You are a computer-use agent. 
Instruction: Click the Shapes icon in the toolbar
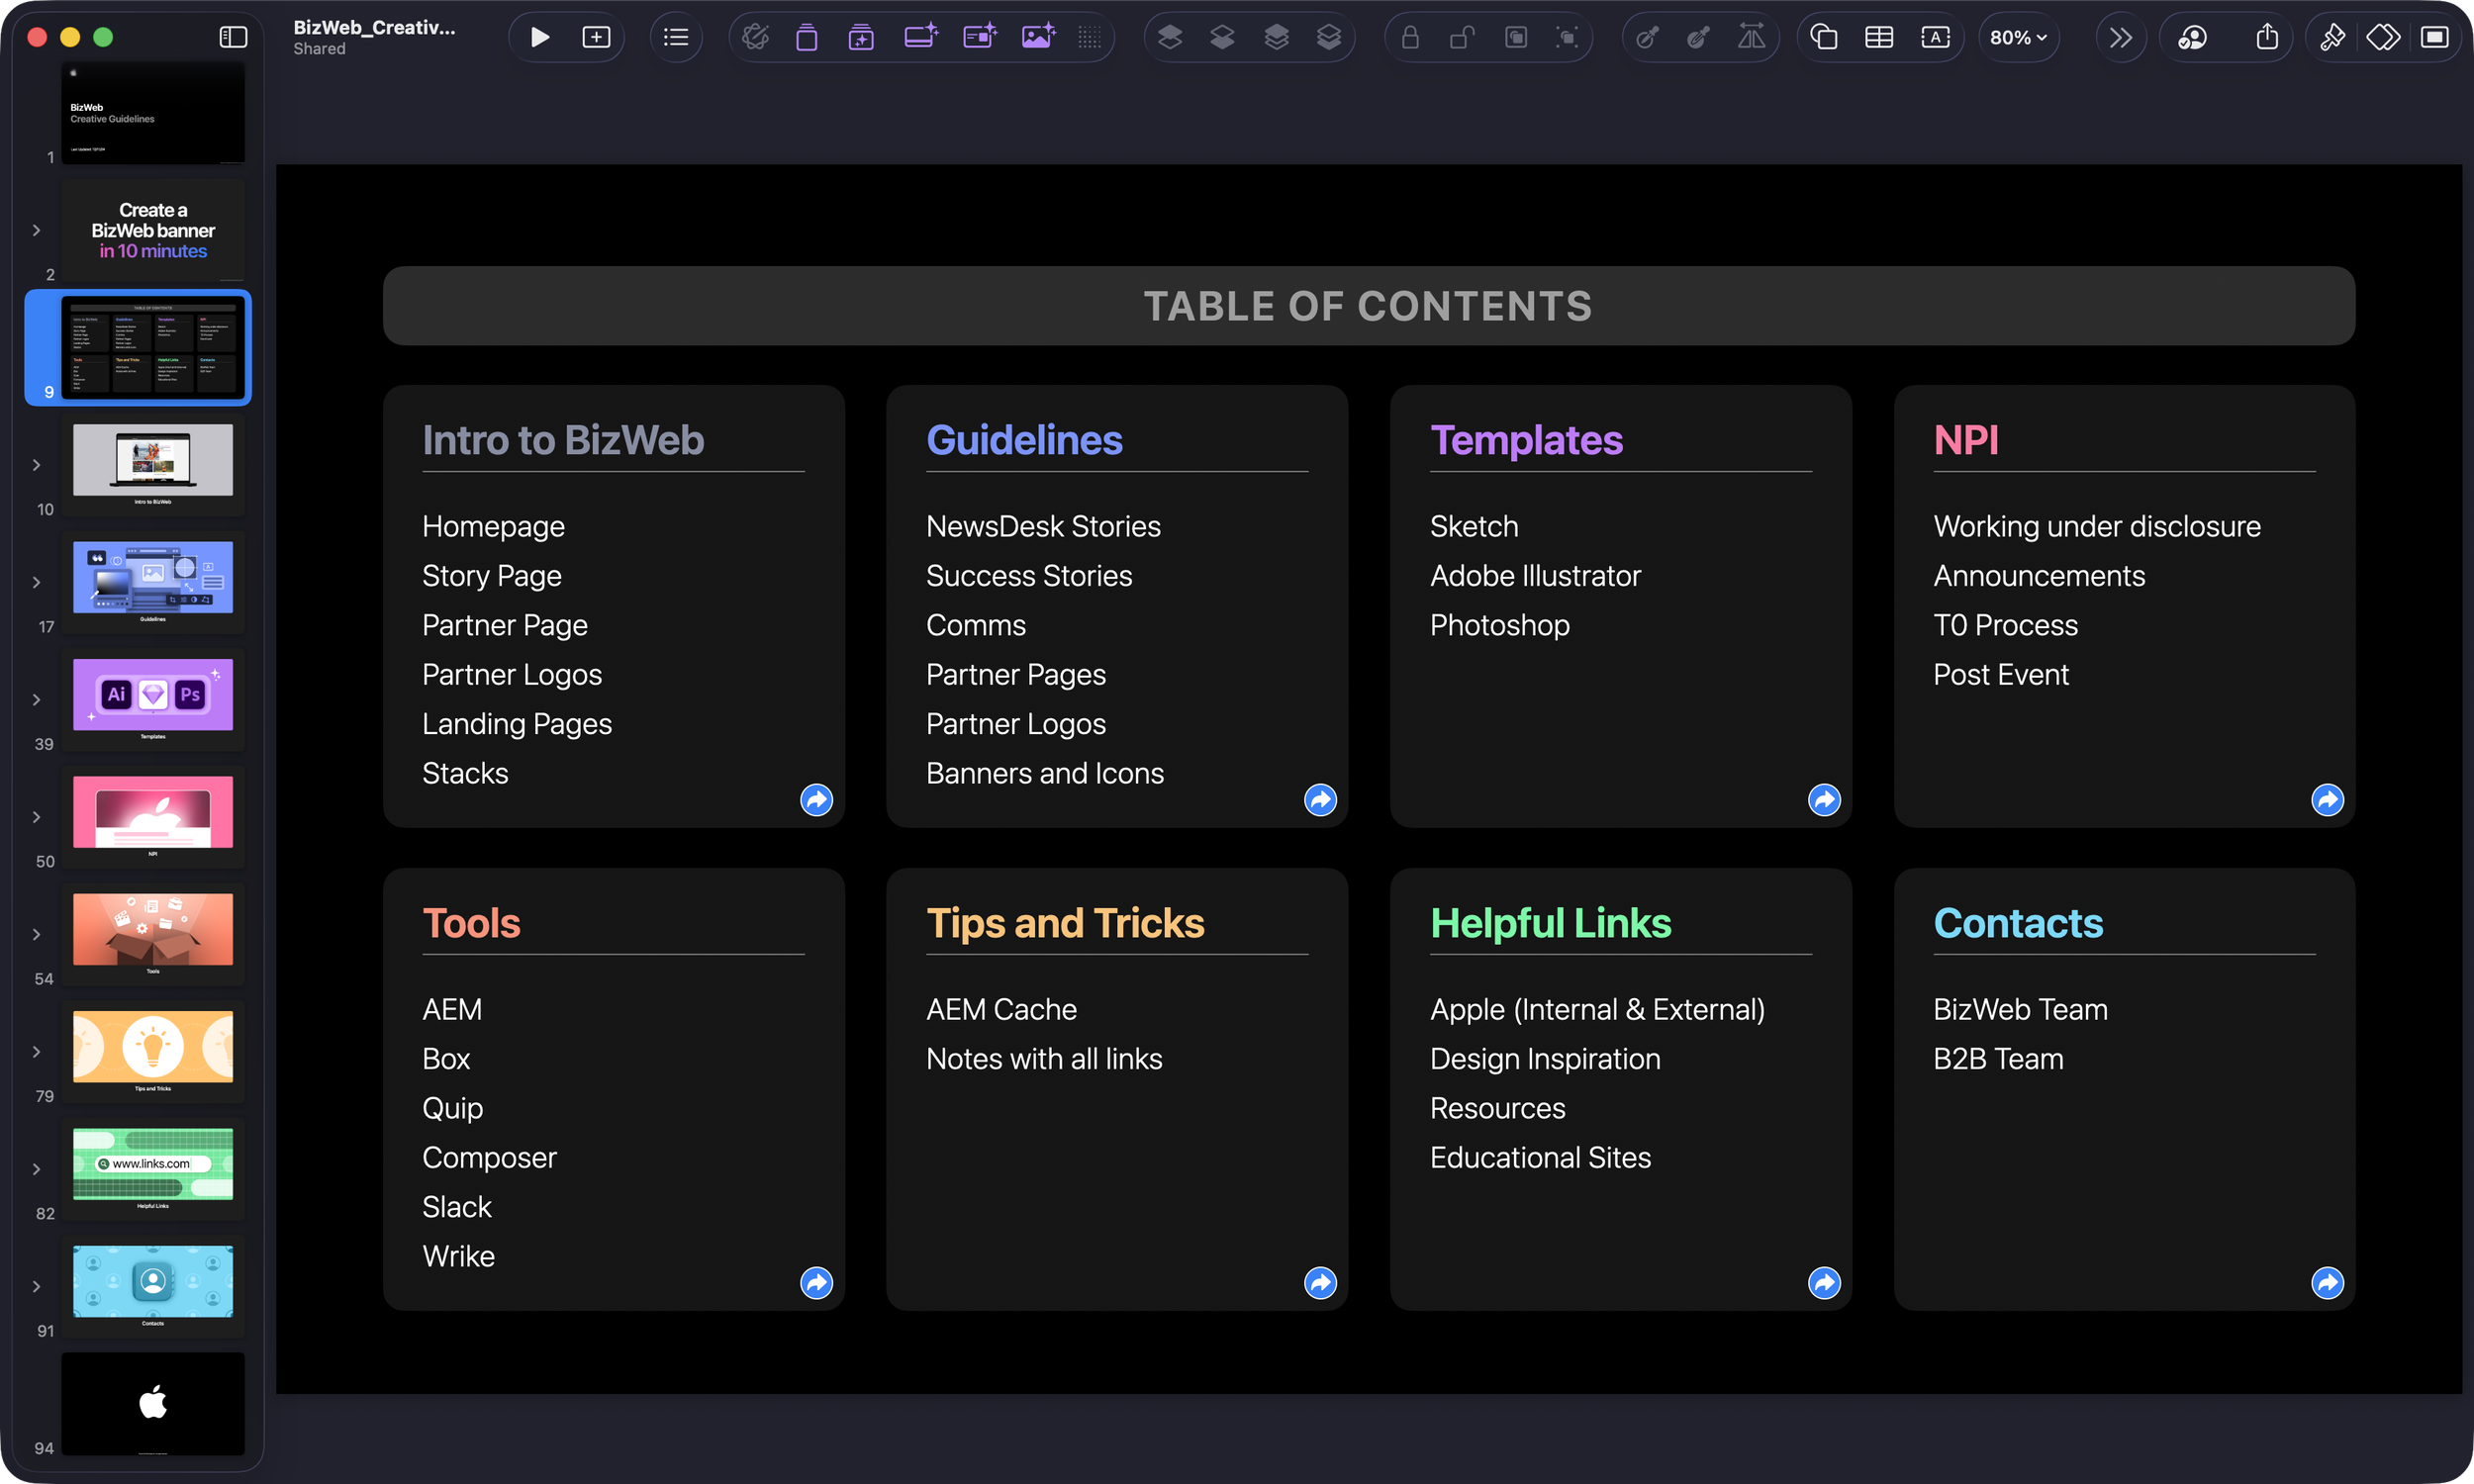tap(1824, 38)
